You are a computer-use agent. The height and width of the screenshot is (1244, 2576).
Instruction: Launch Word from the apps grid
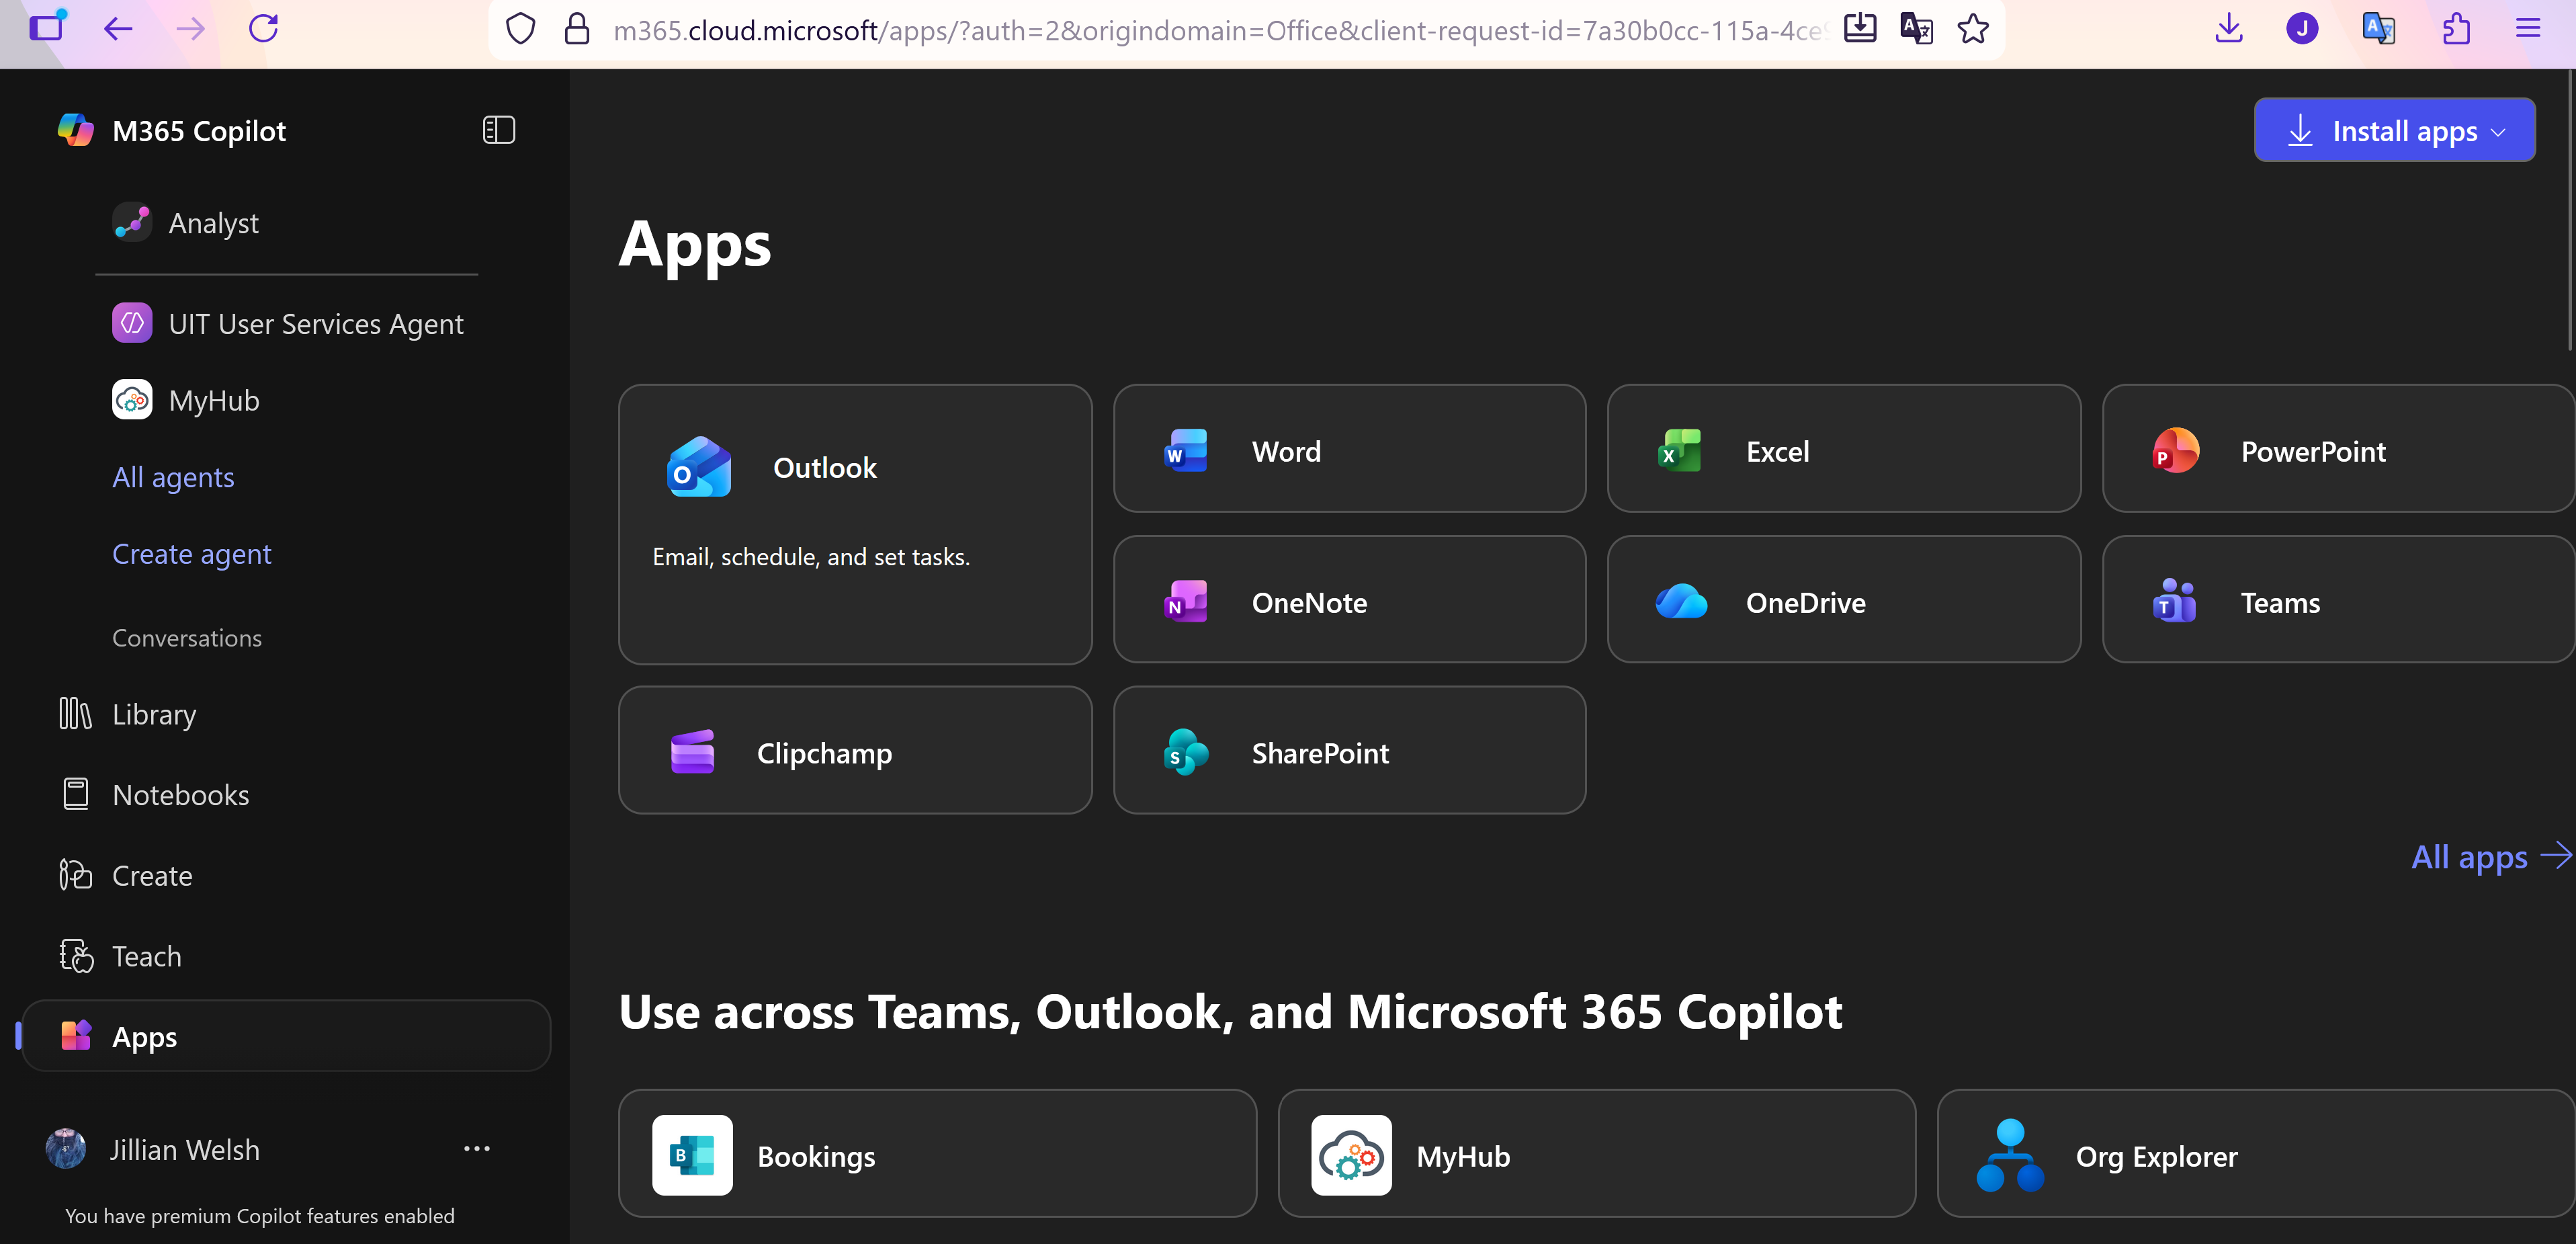click(x=1349, y=450)
